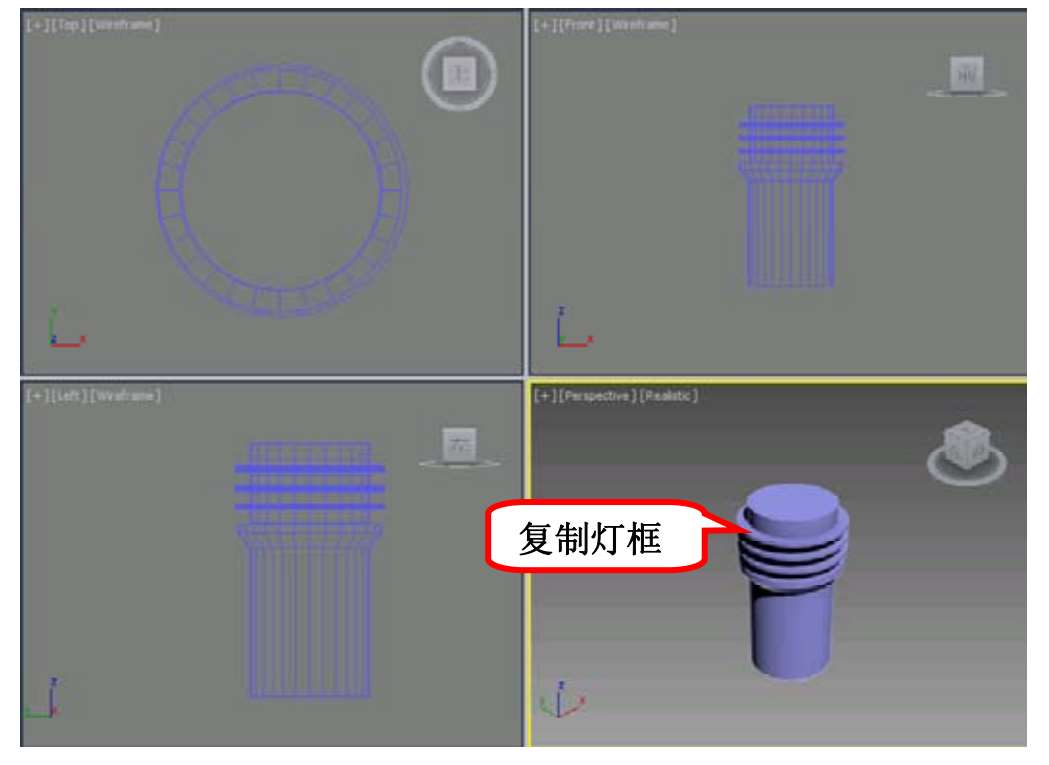
Task: Click the ViewCube in the Top viewport
Action: pyautogui.click(x=459, y=73)
